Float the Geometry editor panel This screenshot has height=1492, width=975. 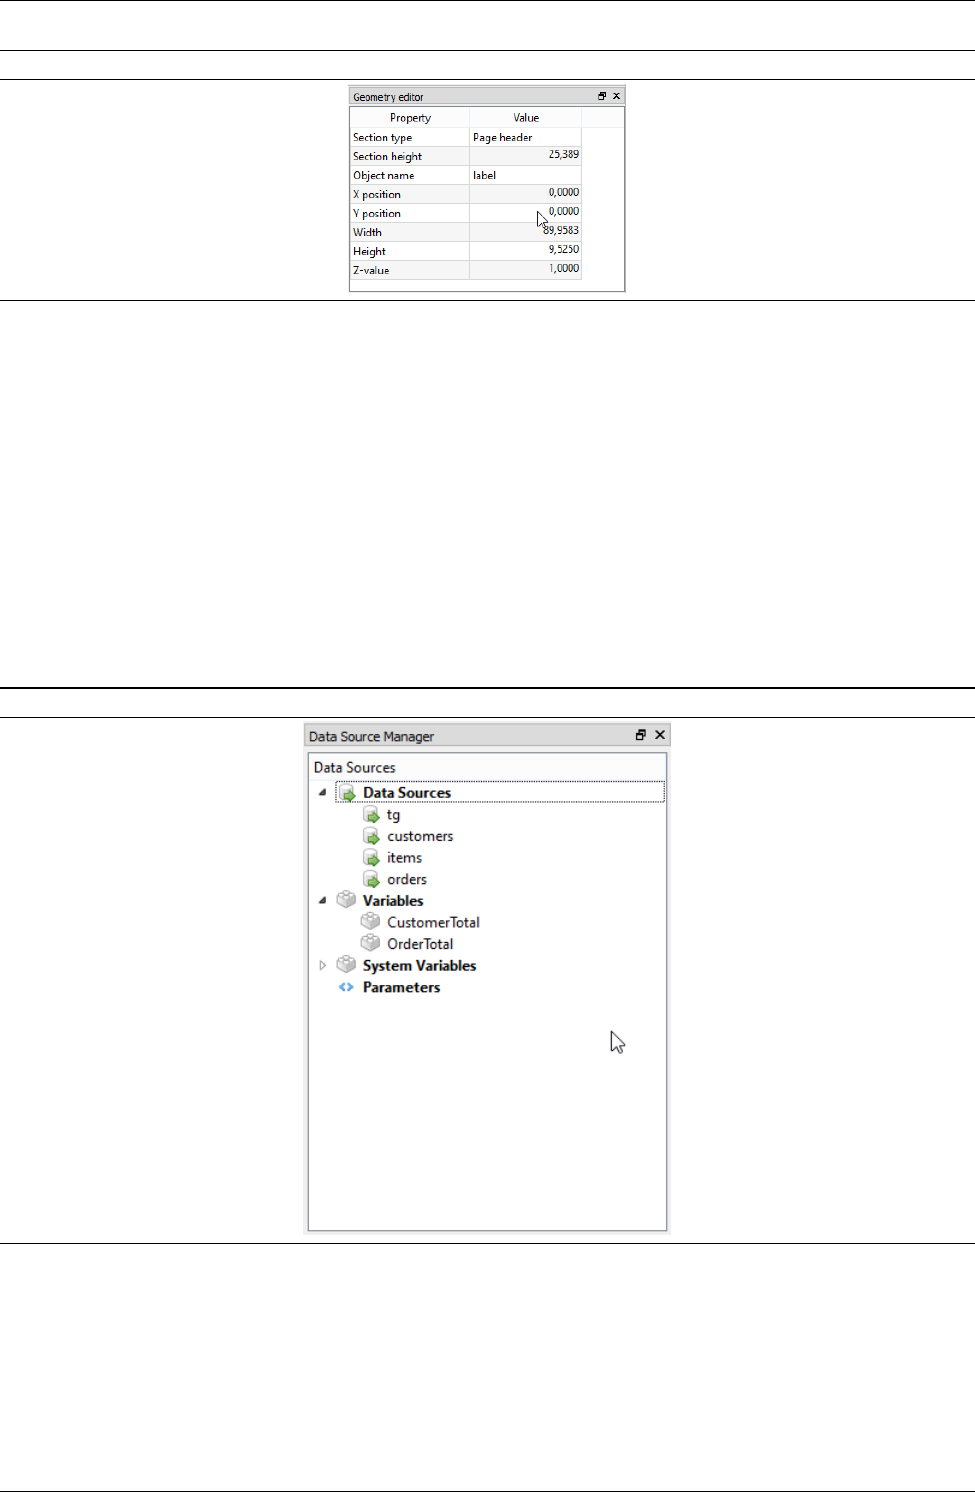pos(602,96)
